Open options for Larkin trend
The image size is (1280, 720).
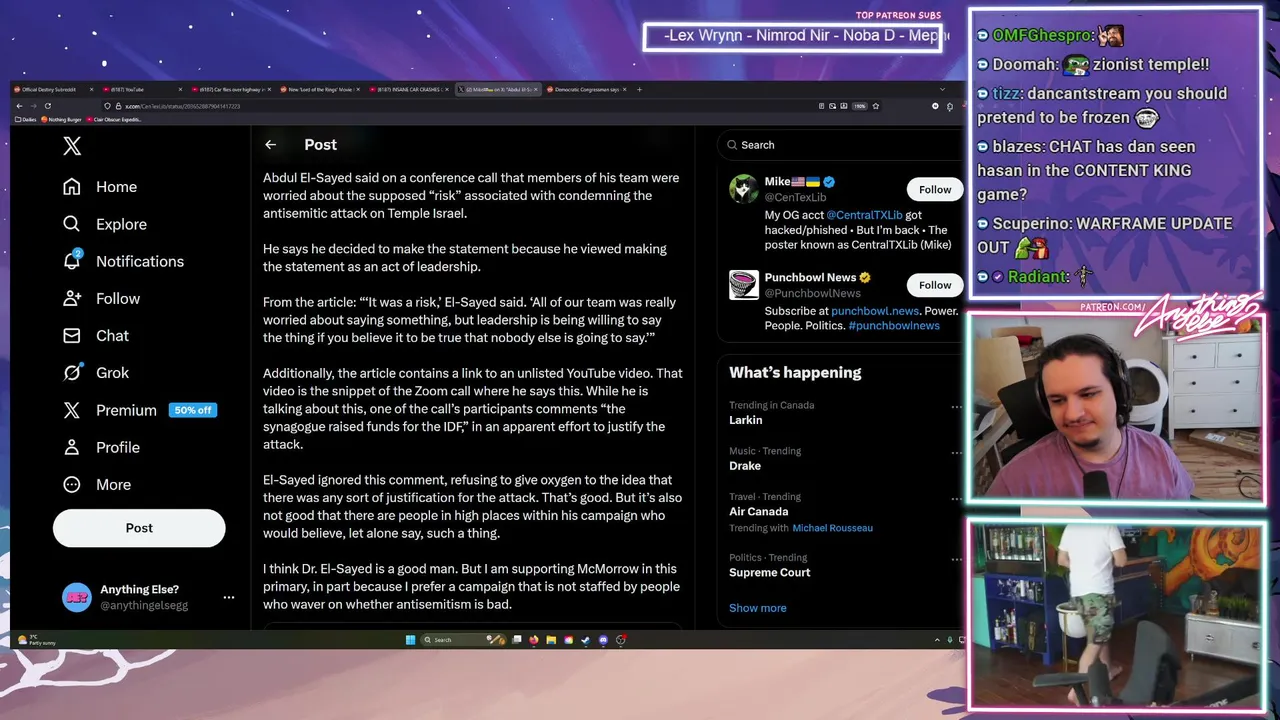pyautogui.click(x=956, y=407)
